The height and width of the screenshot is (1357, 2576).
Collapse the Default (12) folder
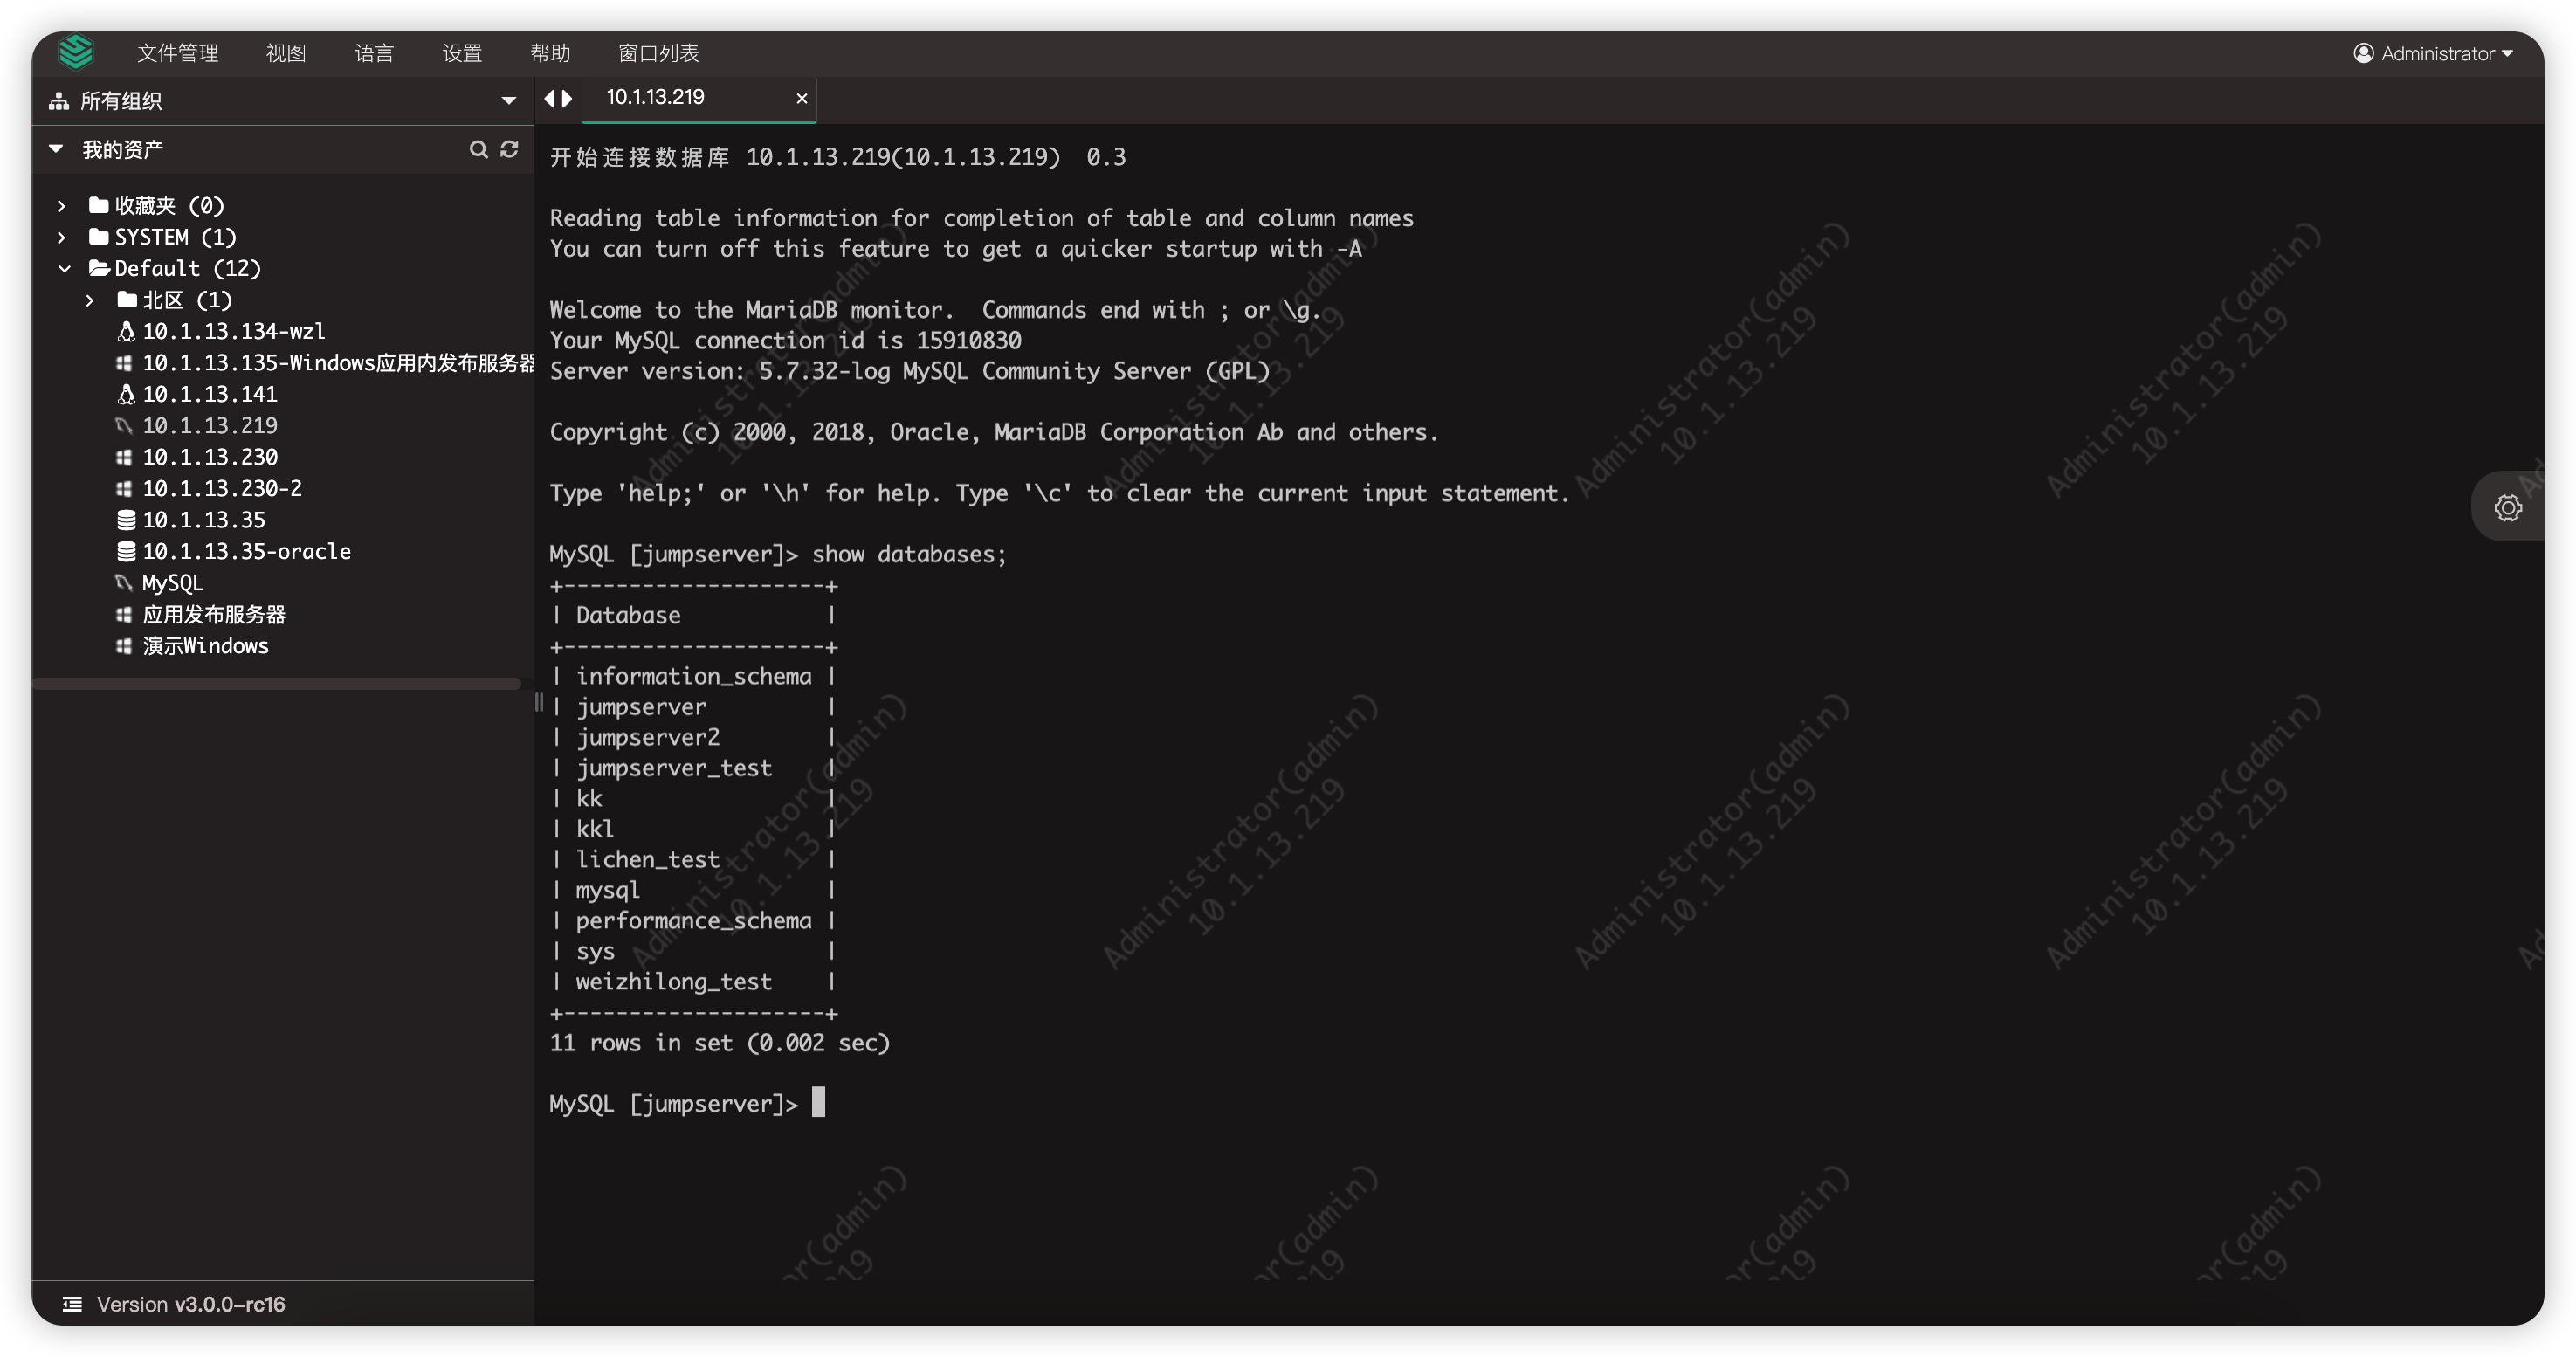click(x=65, y=269)
